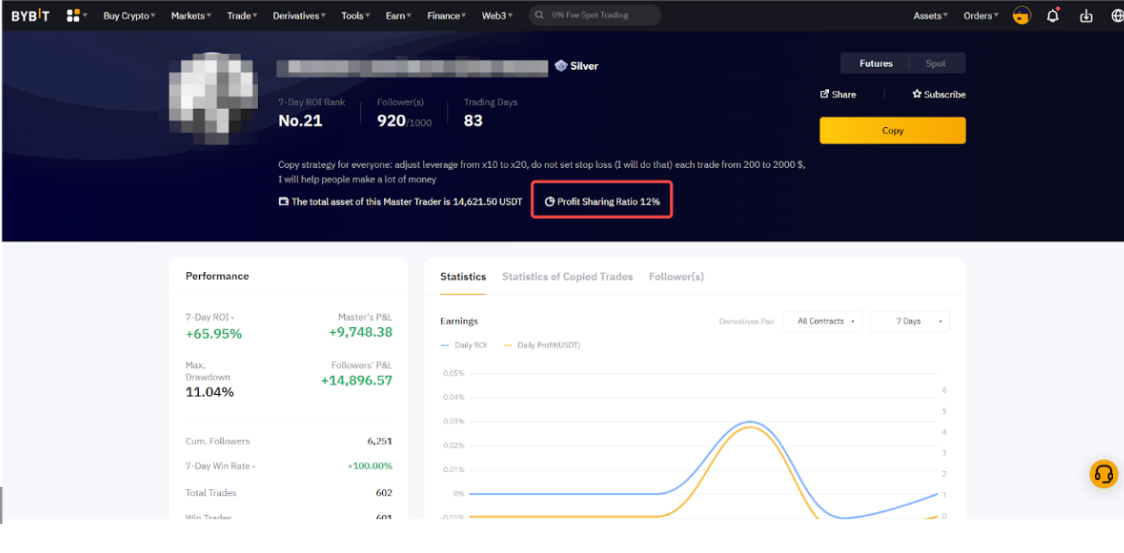Click the 0% Fee Spot Trading search field
The width and height of the screenshot is (1124, 553).
point(595,16)
